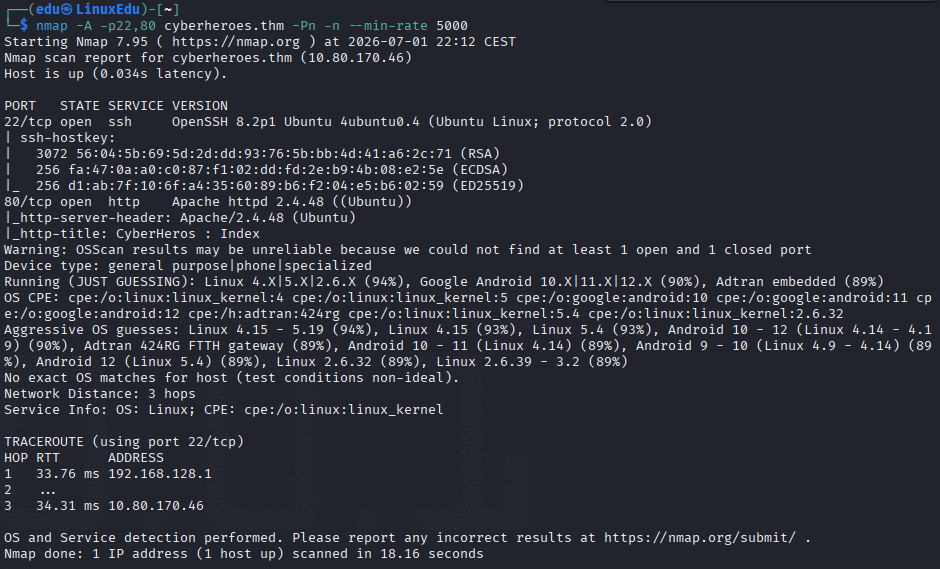Click the PORT STATE SERVICE VERSION header row
The width and height of the screenshot is (940, 569).
(x=116, y=106)
